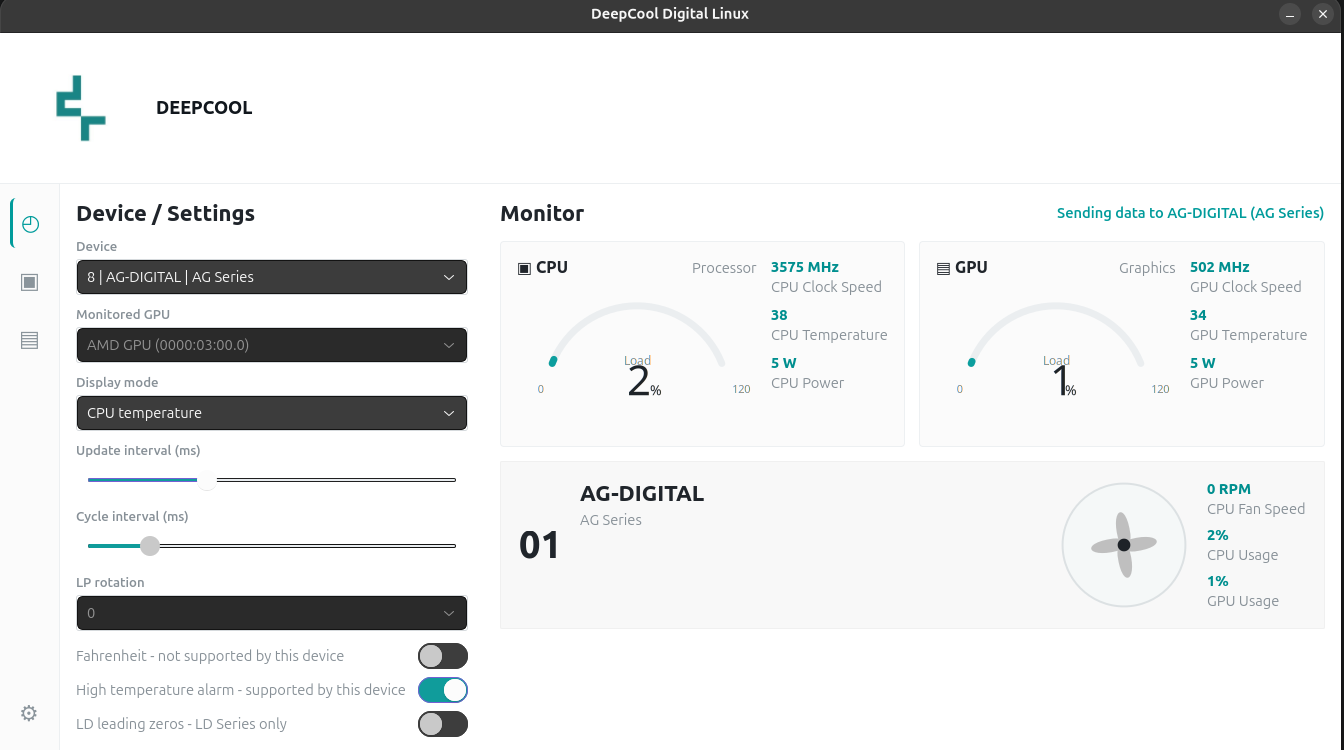
Task: Click the 'CPU Power' label
Action: pyautogui.click(x=808, y=383)
